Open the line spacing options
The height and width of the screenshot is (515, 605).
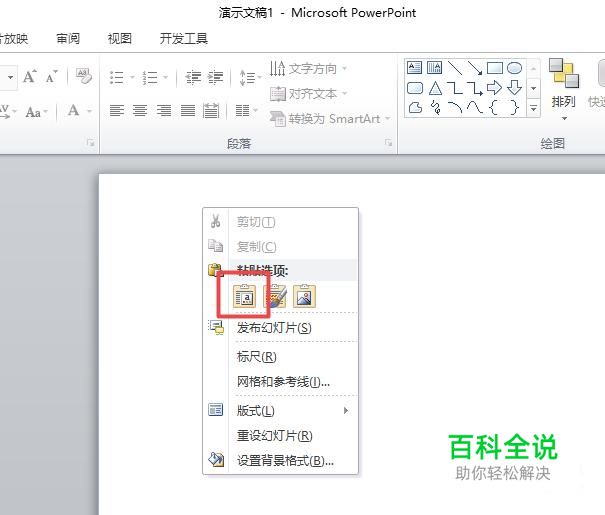[248, 78]
